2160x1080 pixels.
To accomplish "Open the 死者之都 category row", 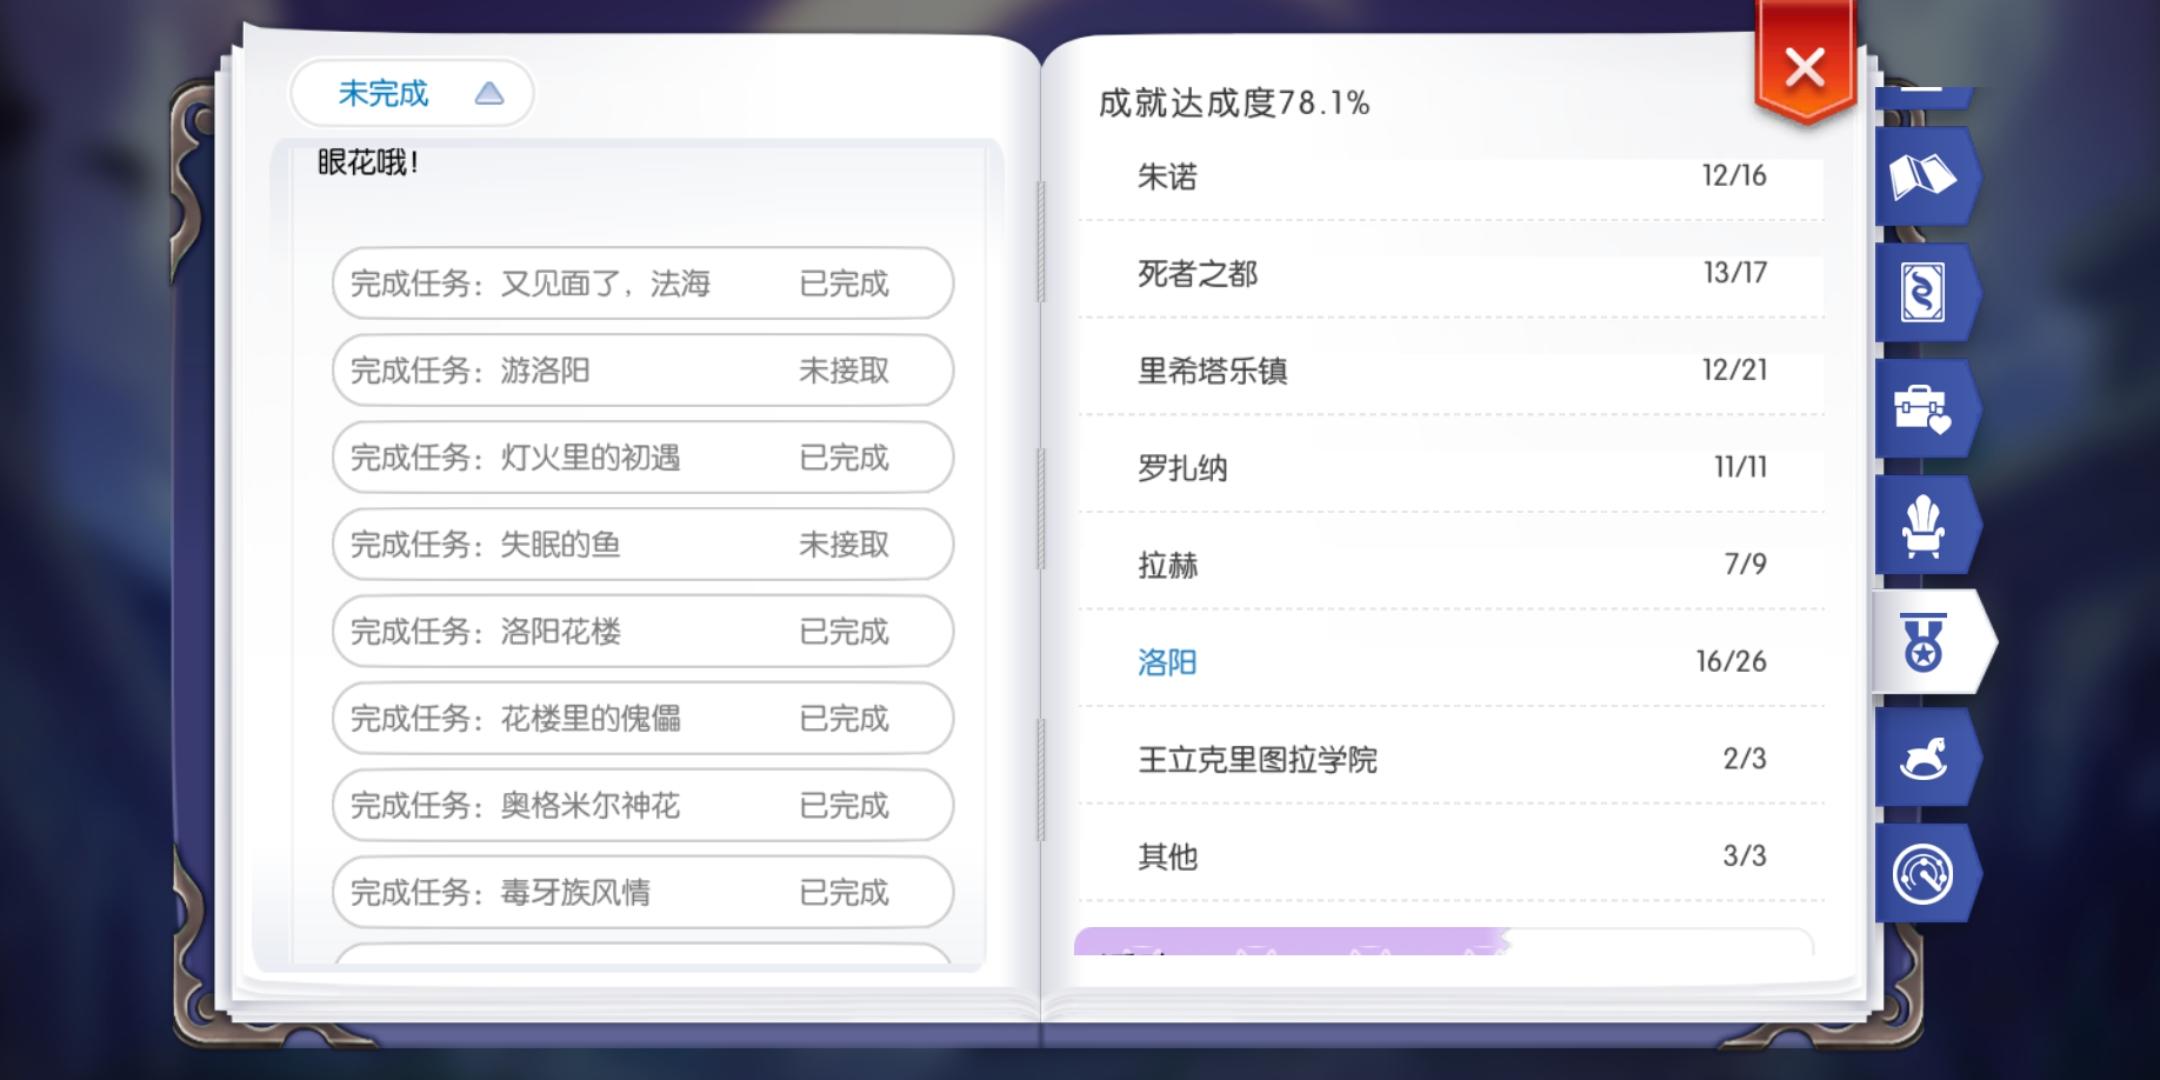I will click(x=1451, y=273).
